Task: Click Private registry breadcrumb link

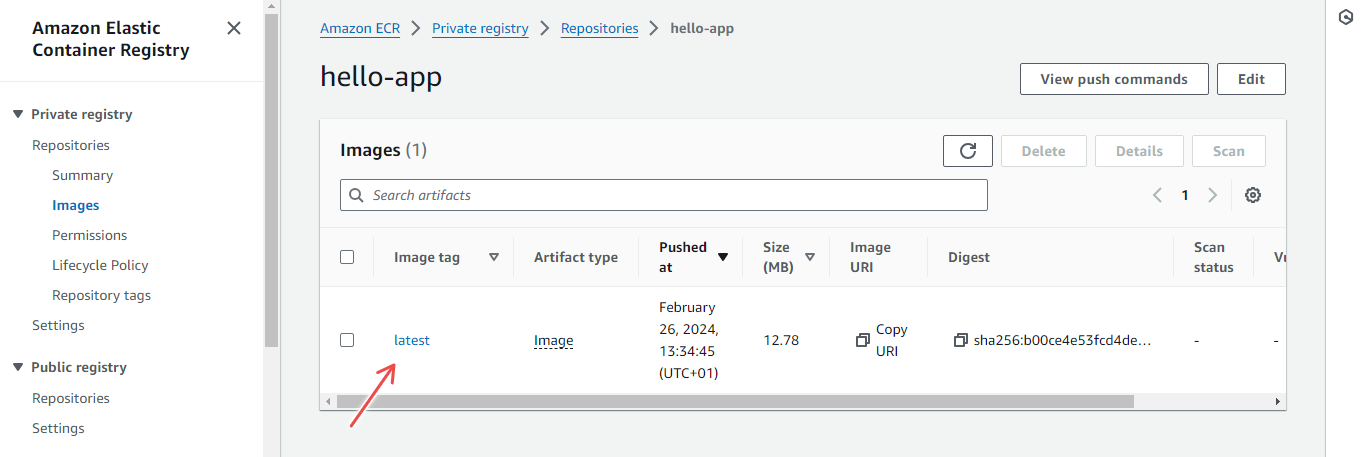Action: (480, 28)
